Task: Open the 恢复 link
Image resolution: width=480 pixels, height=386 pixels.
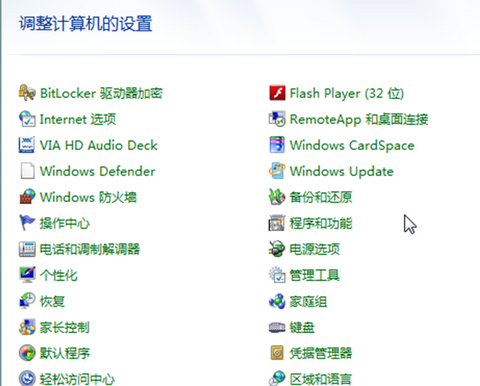Action: click(x=52, y=301)
